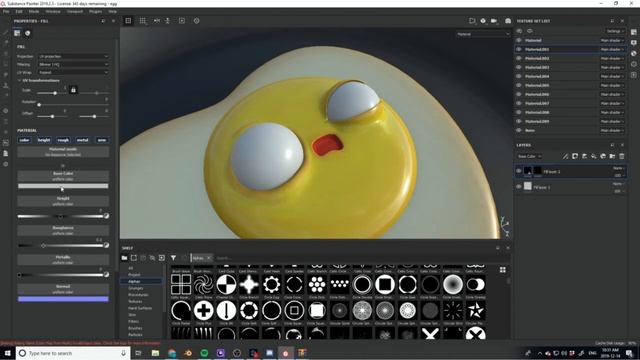Open the Window menu

click(x=53, y=11)
